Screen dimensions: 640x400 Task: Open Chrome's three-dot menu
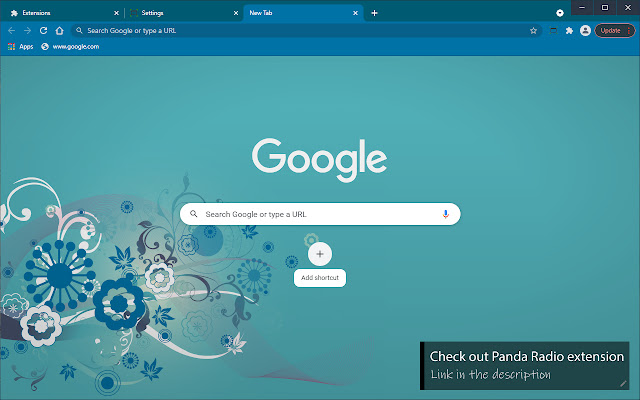tap(629, 31)
